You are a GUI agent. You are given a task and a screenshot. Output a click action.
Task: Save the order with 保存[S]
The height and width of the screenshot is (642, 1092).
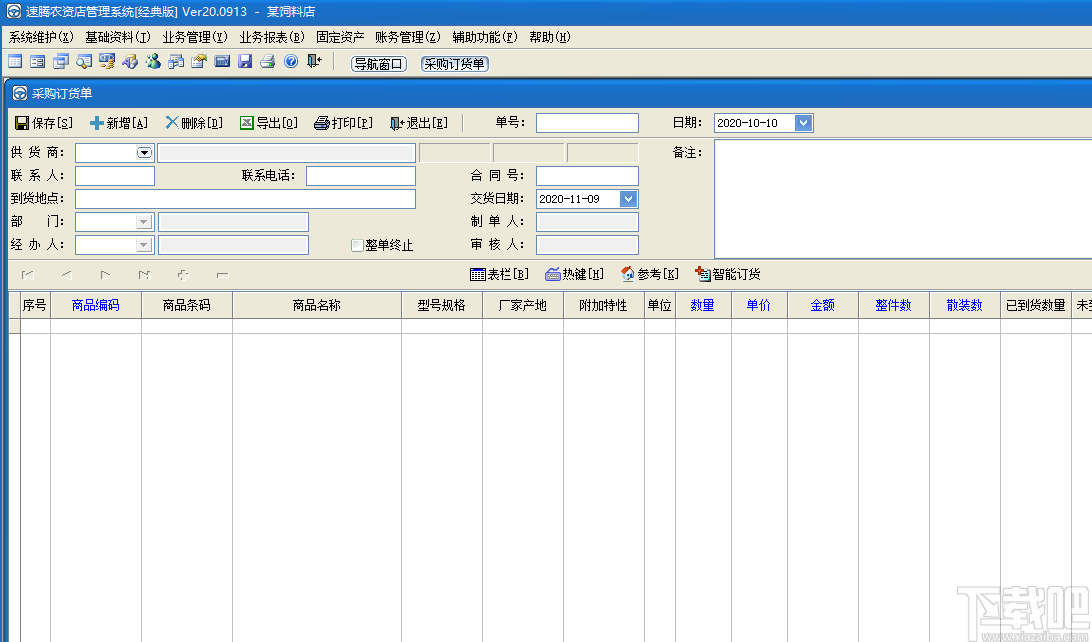click(43, 123)
